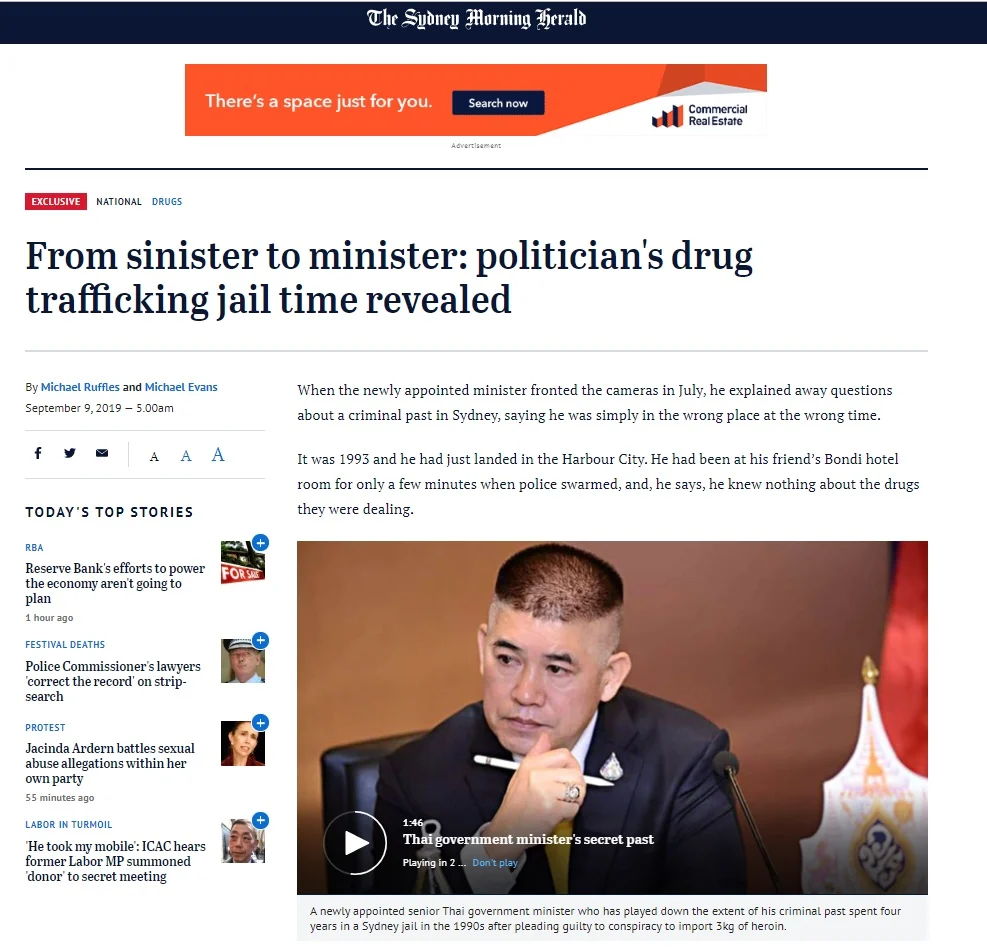Viewport: 987px width, 949px height.
Task: Select the largest text size A
Action: pos(218,454)
